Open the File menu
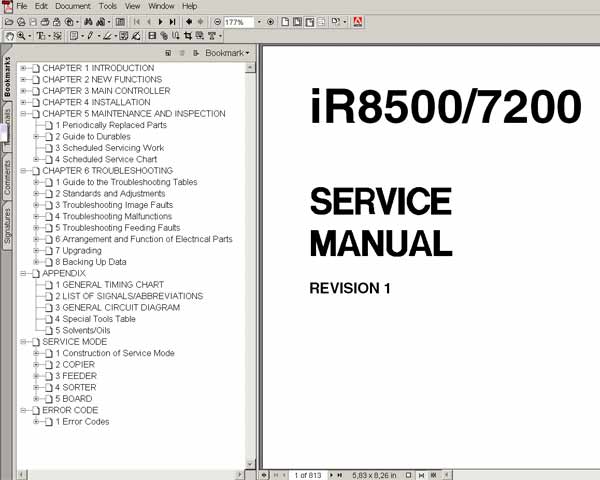 (x=22, y=6)
